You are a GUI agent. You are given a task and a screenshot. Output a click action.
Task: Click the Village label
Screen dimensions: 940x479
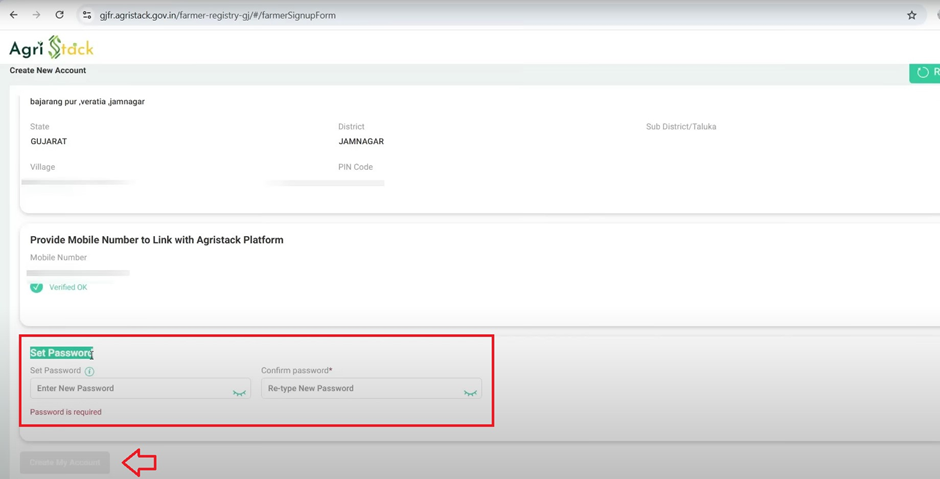(43, 167)
